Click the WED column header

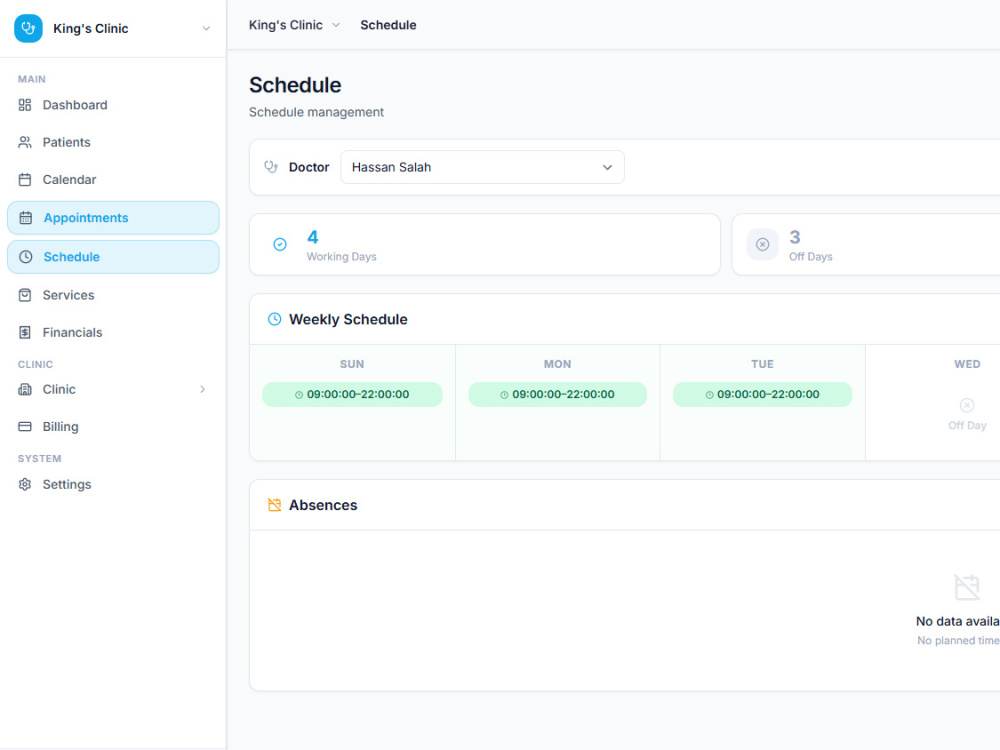[967, 364]
